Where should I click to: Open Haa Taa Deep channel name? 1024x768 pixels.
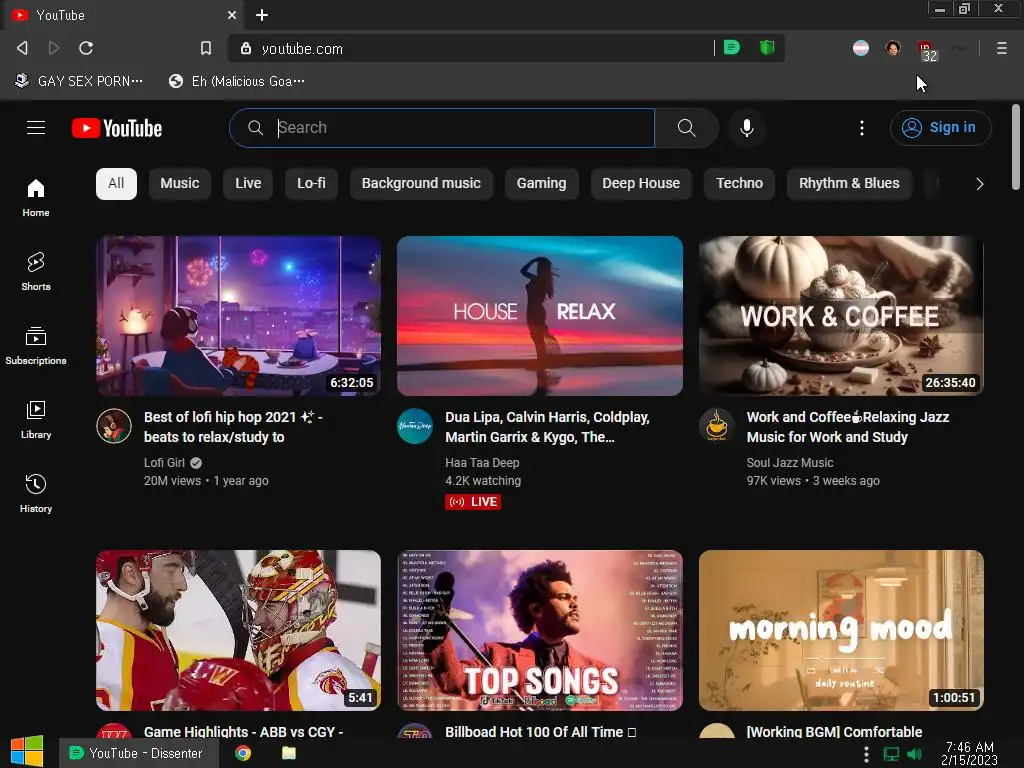(482, 462)
